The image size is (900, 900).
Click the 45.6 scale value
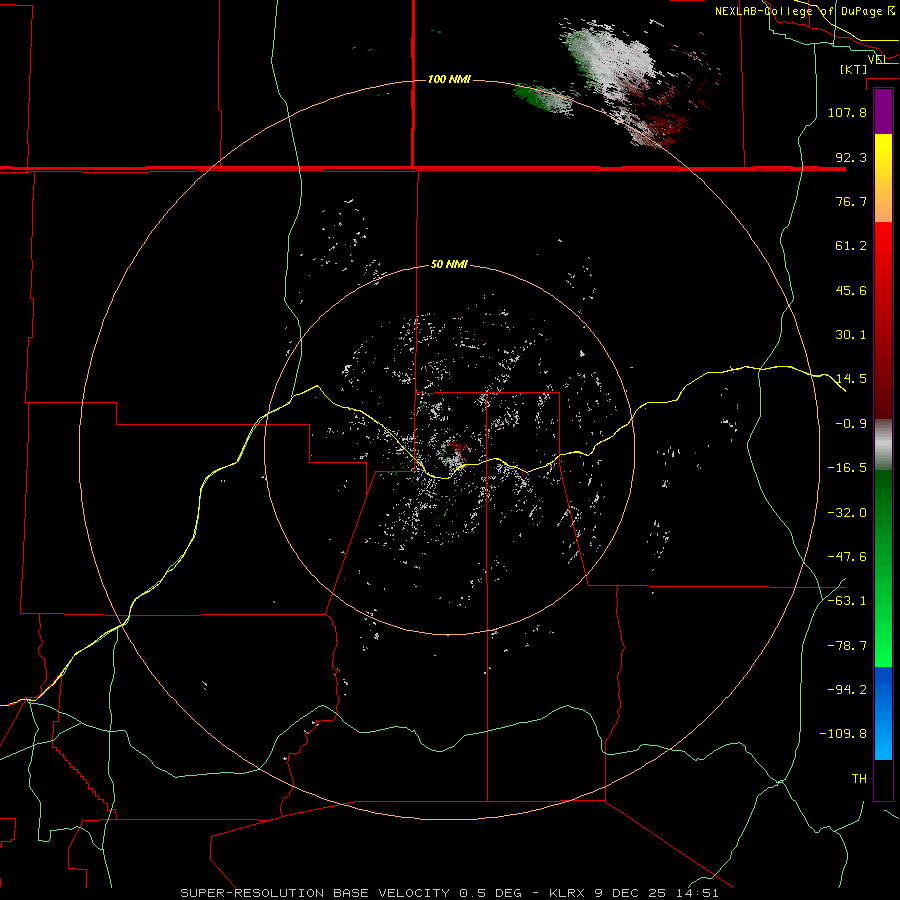pyautogui.click(x=851, y=290)
